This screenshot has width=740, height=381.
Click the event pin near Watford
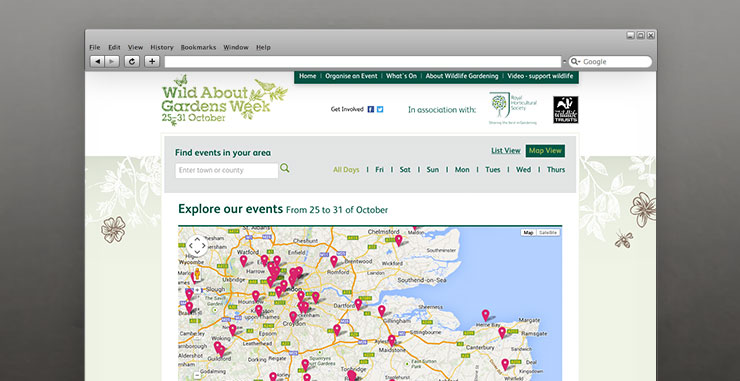tap(244, 261)
